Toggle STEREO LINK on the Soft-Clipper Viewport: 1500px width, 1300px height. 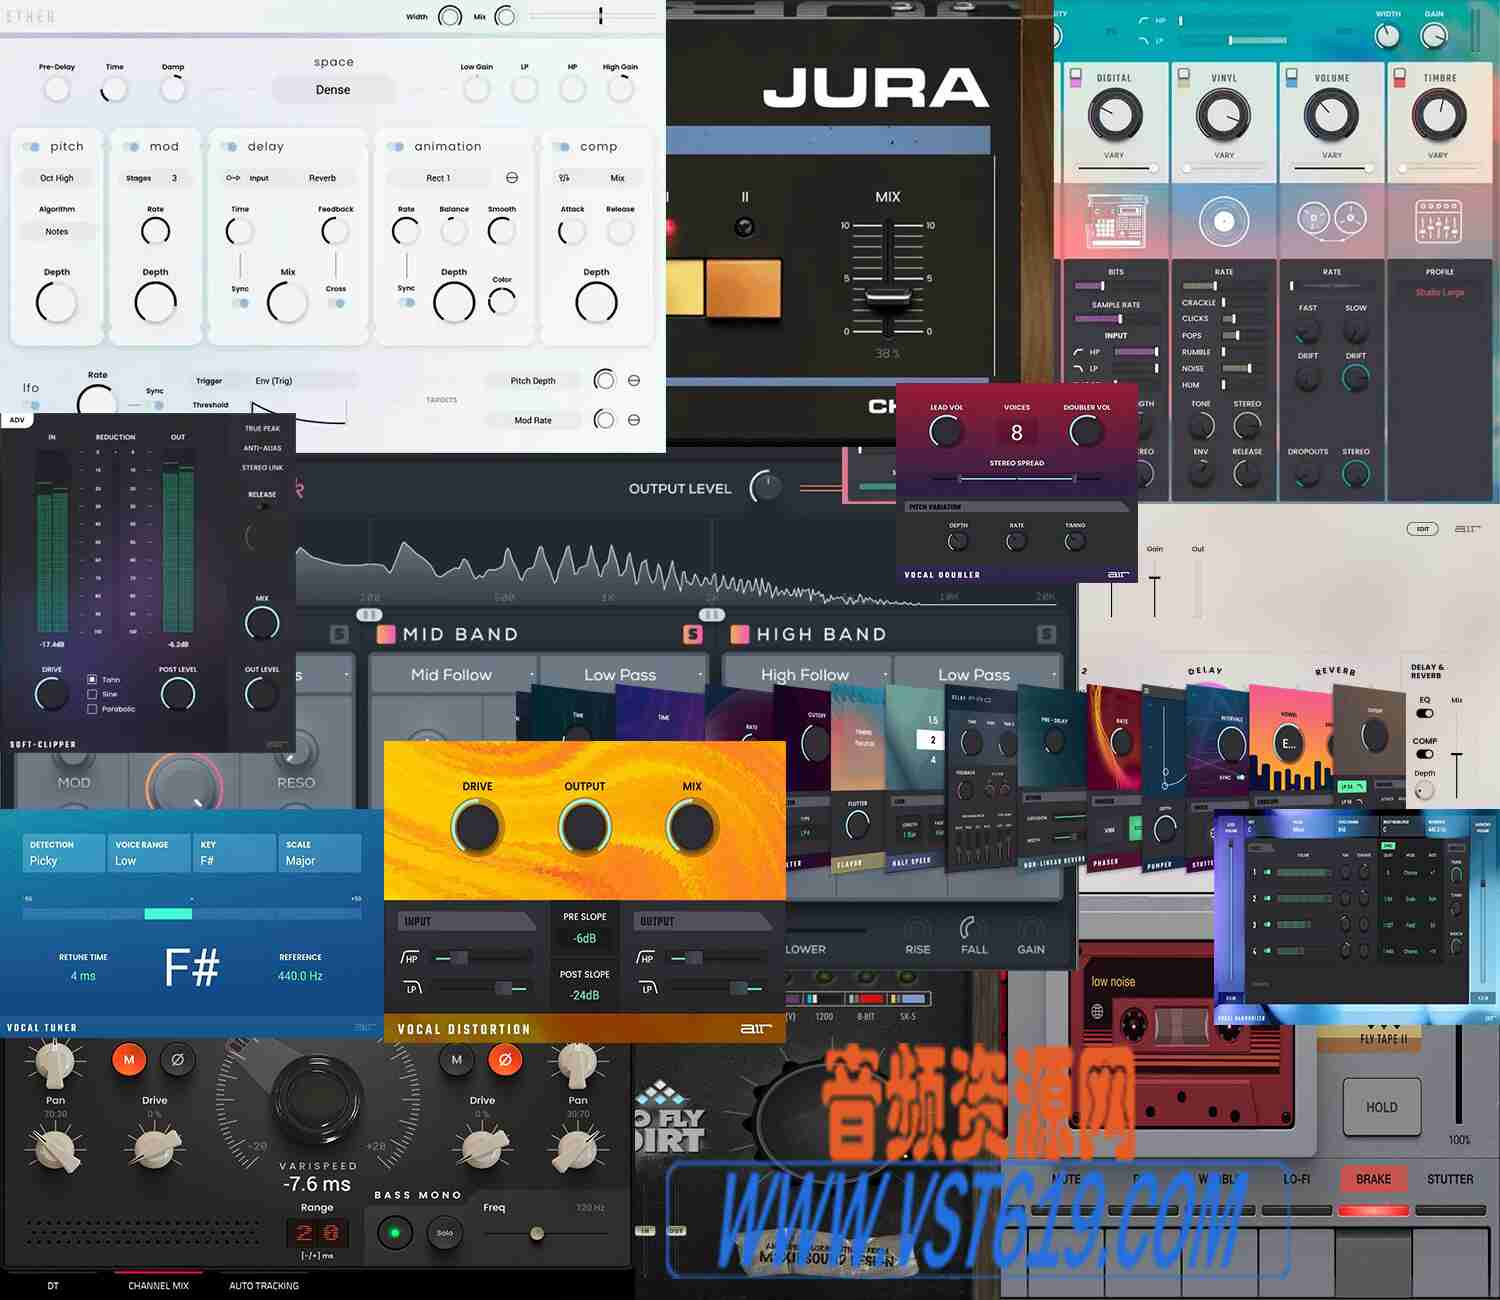[263, 467]
